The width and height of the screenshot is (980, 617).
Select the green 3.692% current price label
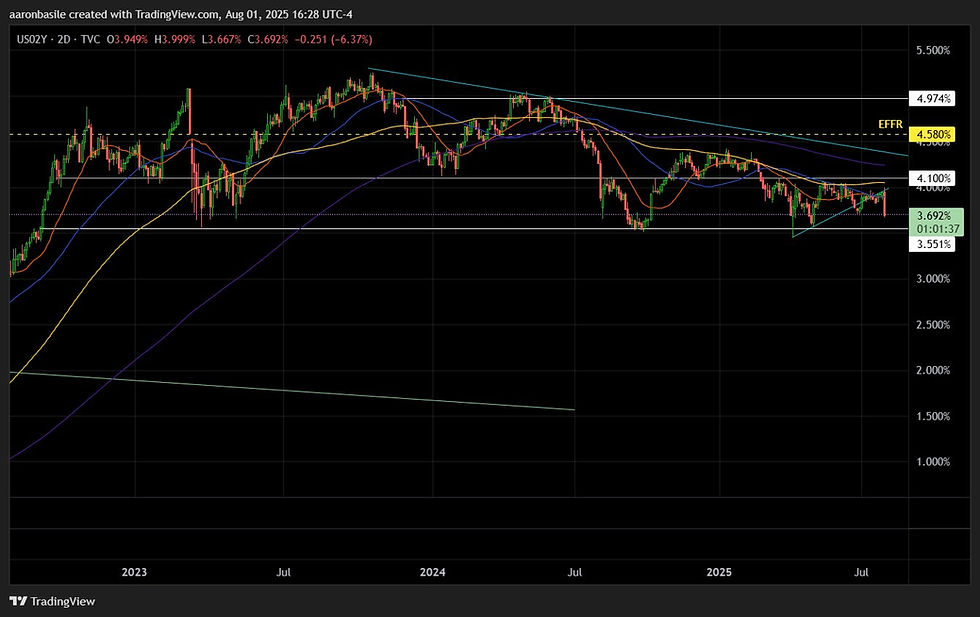click(933, 214)
